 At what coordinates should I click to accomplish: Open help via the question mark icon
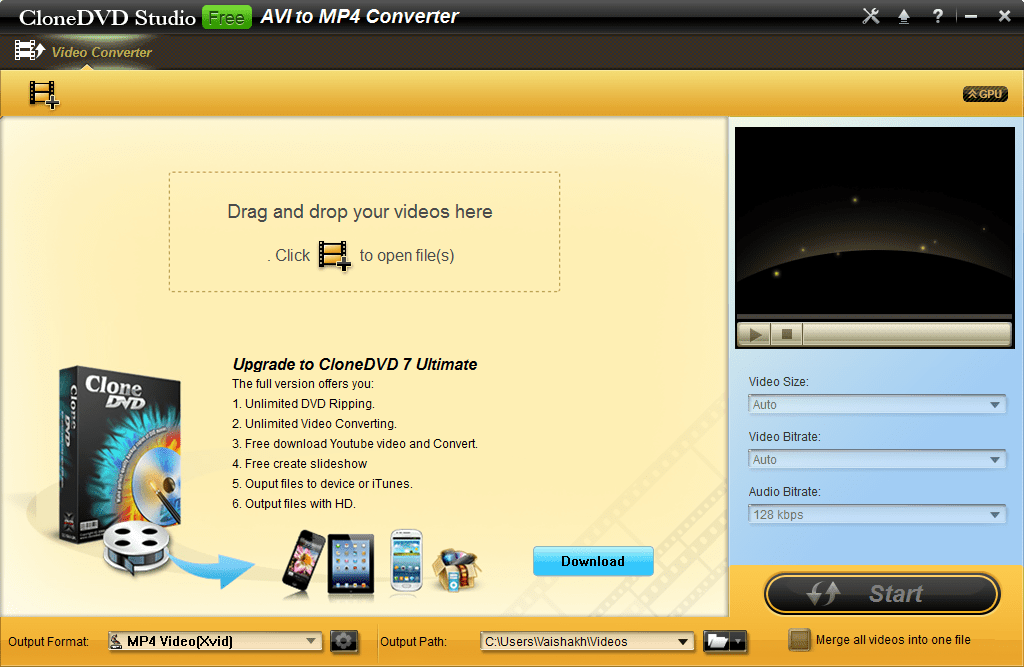point(938,16)
